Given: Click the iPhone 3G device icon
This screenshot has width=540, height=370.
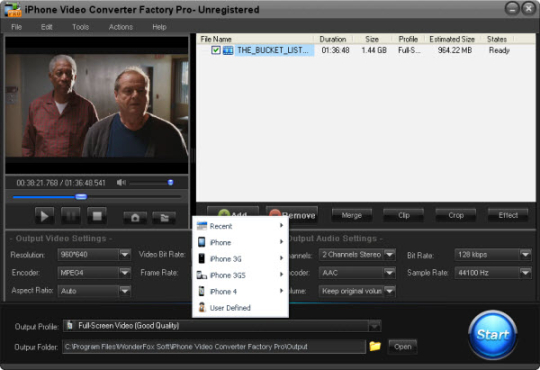Looking at the screenshot, I should [202, 259].
